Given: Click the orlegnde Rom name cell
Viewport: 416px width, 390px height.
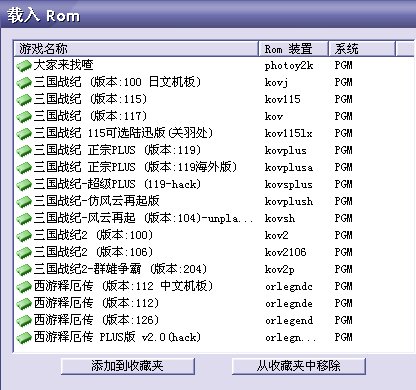Looking at the screenshot, I should pos(289,304).
